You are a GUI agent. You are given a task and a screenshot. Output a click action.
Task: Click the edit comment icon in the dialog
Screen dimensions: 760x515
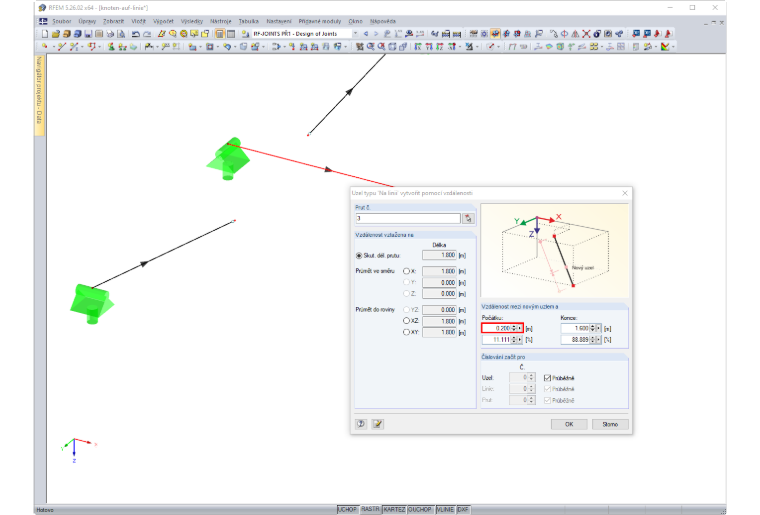[x=378, y=424]
